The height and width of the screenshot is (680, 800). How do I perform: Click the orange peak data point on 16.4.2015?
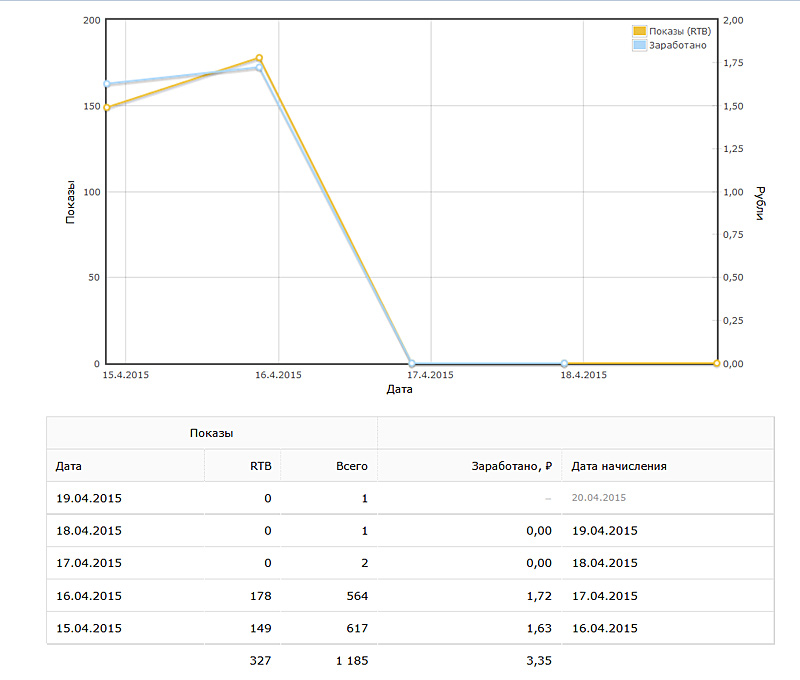tap(259, 58)
